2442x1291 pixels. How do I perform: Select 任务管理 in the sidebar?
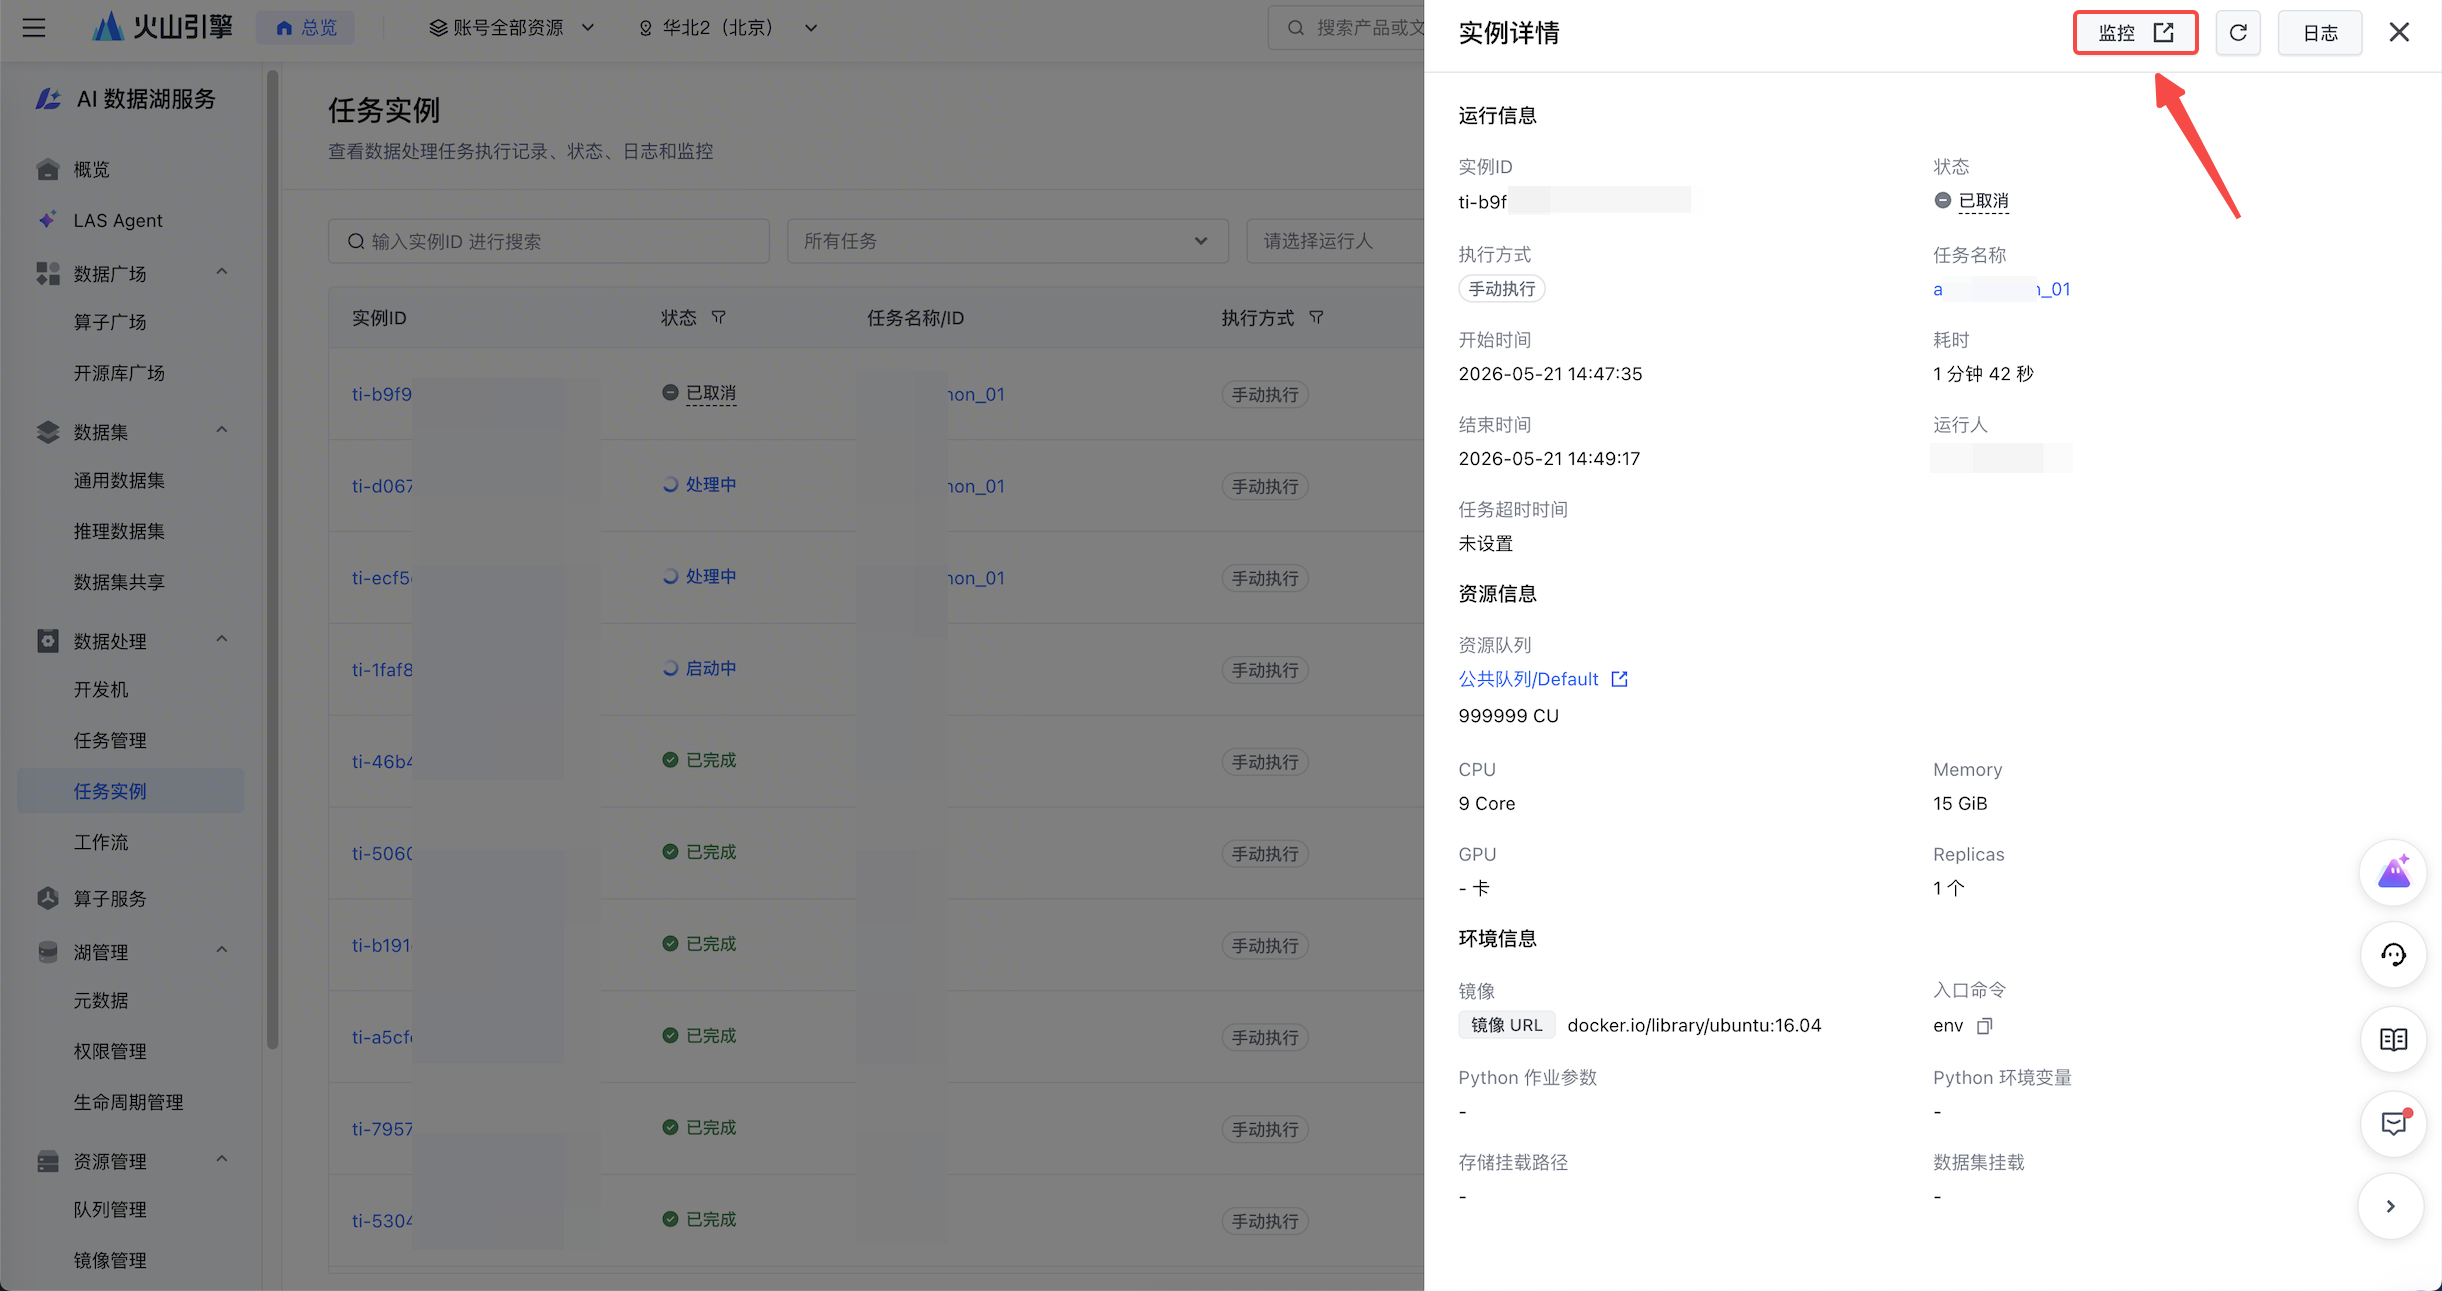click(110, 740)
